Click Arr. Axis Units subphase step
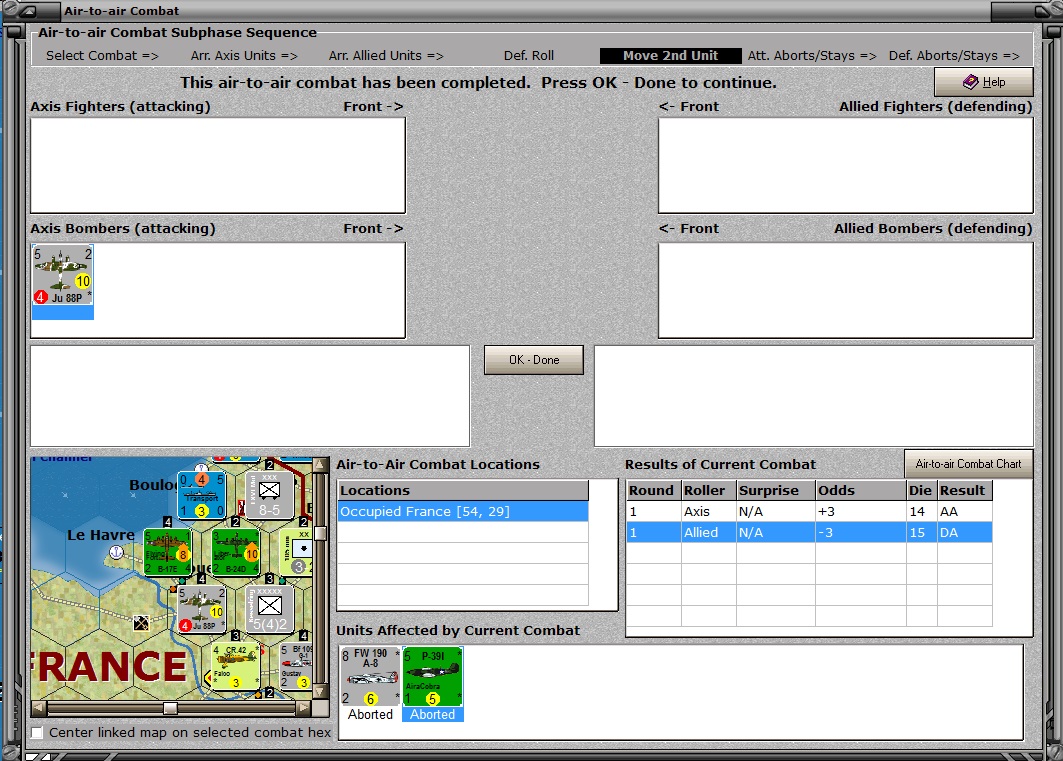Image resolution: width=1063 pixels, height=761 pixels. [244, 56]
